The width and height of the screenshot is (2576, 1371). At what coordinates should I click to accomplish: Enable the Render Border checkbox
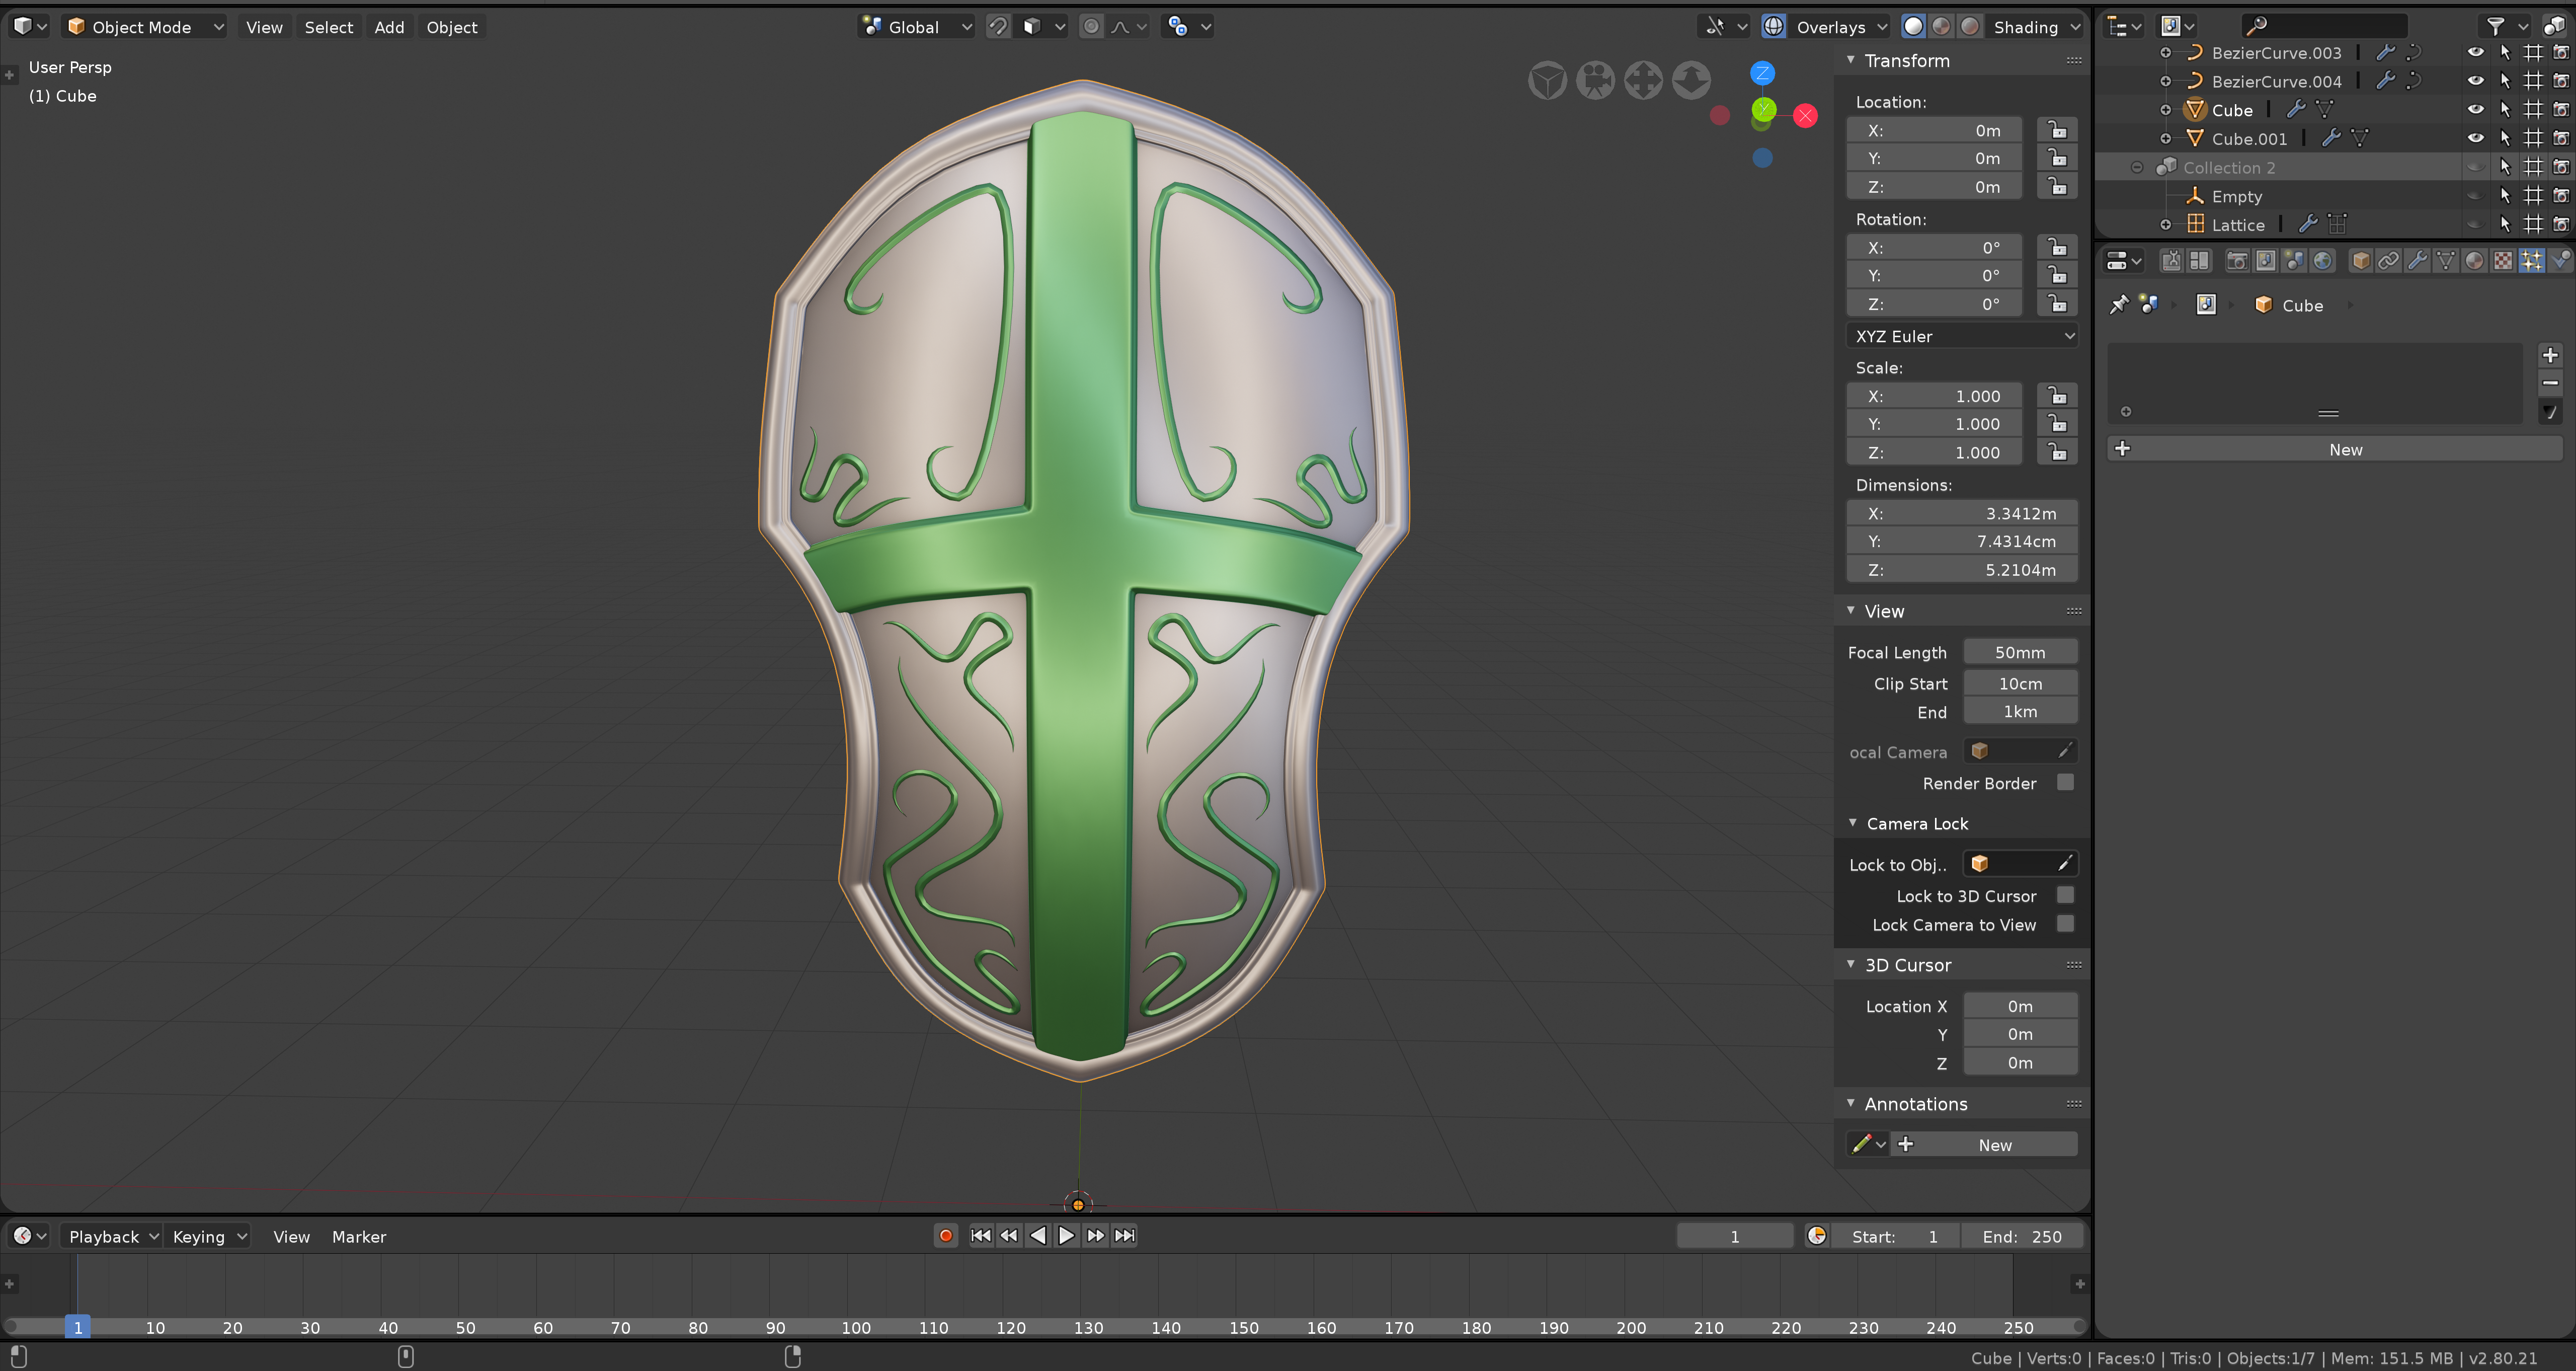pyautogui.click(x=2065, y=783)
